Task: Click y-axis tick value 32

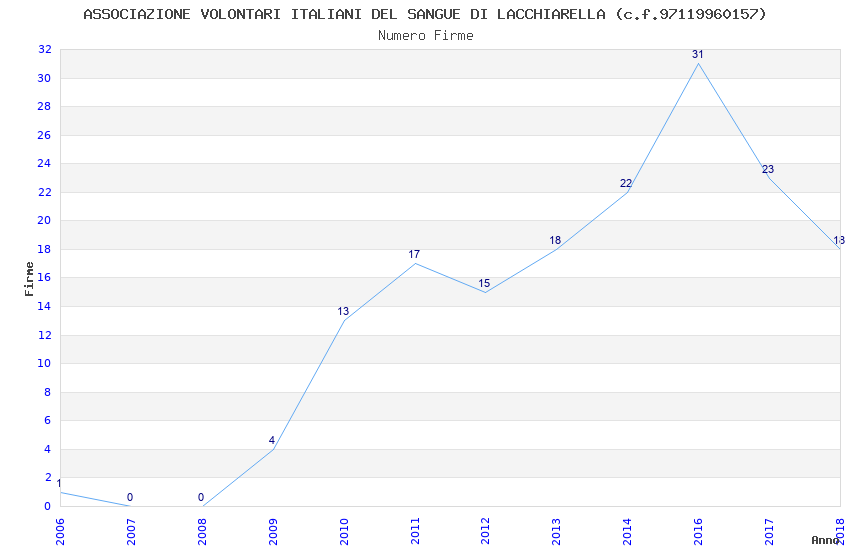Action: tap(44, 49)
